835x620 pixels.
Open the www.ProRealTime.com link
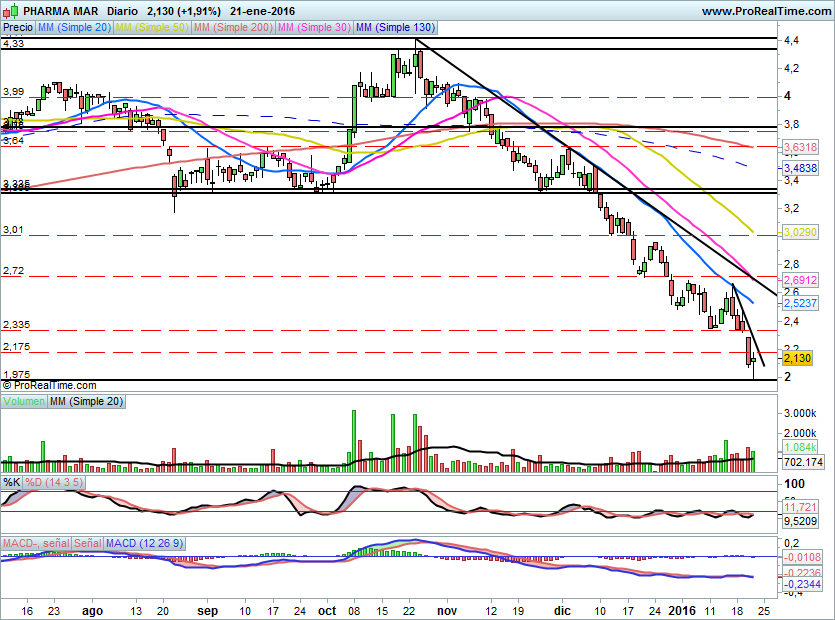click(x=766, y=11)
